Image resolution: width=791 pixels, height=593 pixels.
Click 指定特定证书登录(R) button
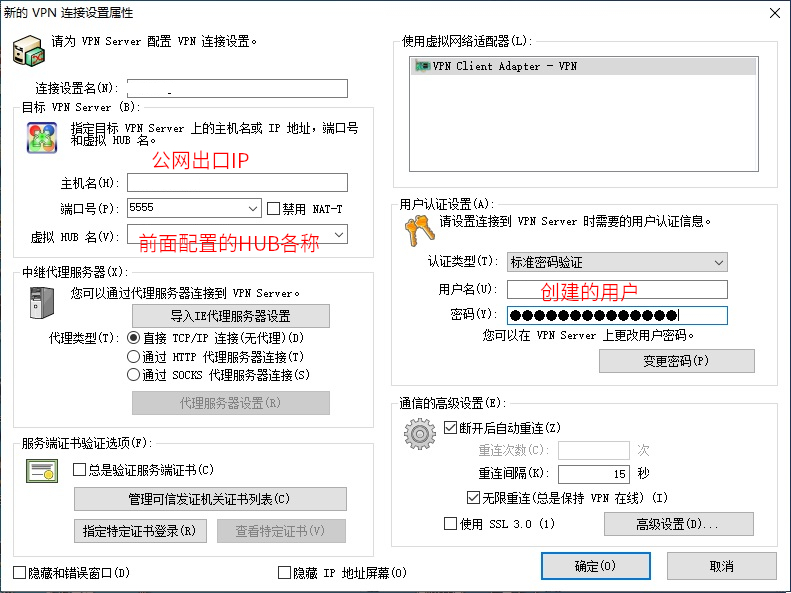click(x=140, y=531)
